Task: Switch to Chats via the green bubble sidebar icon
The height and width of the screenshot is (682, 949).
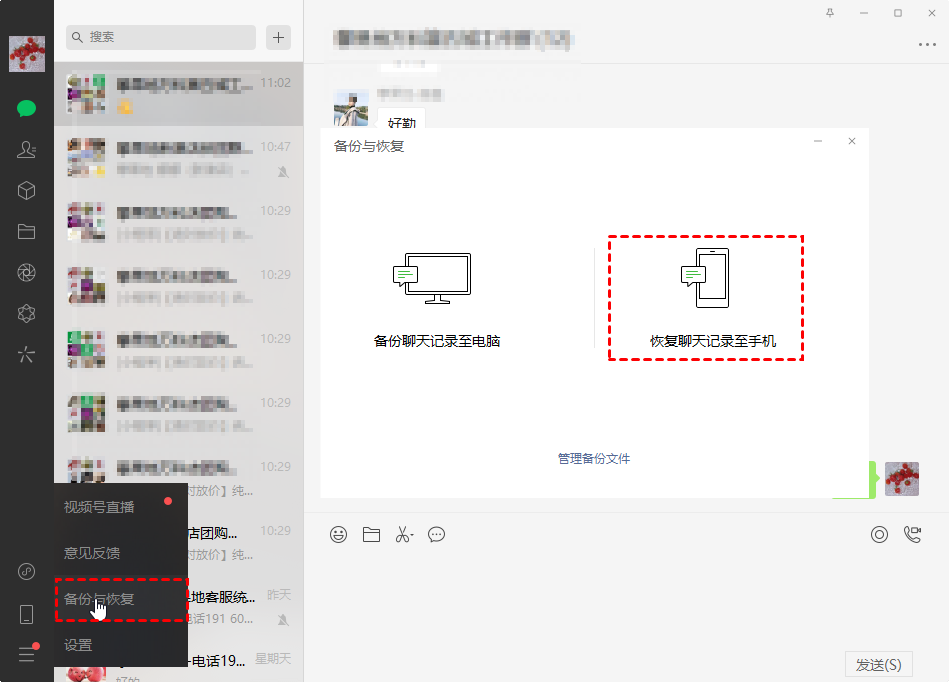Action: pyautogui.click(x=25, y=108)
